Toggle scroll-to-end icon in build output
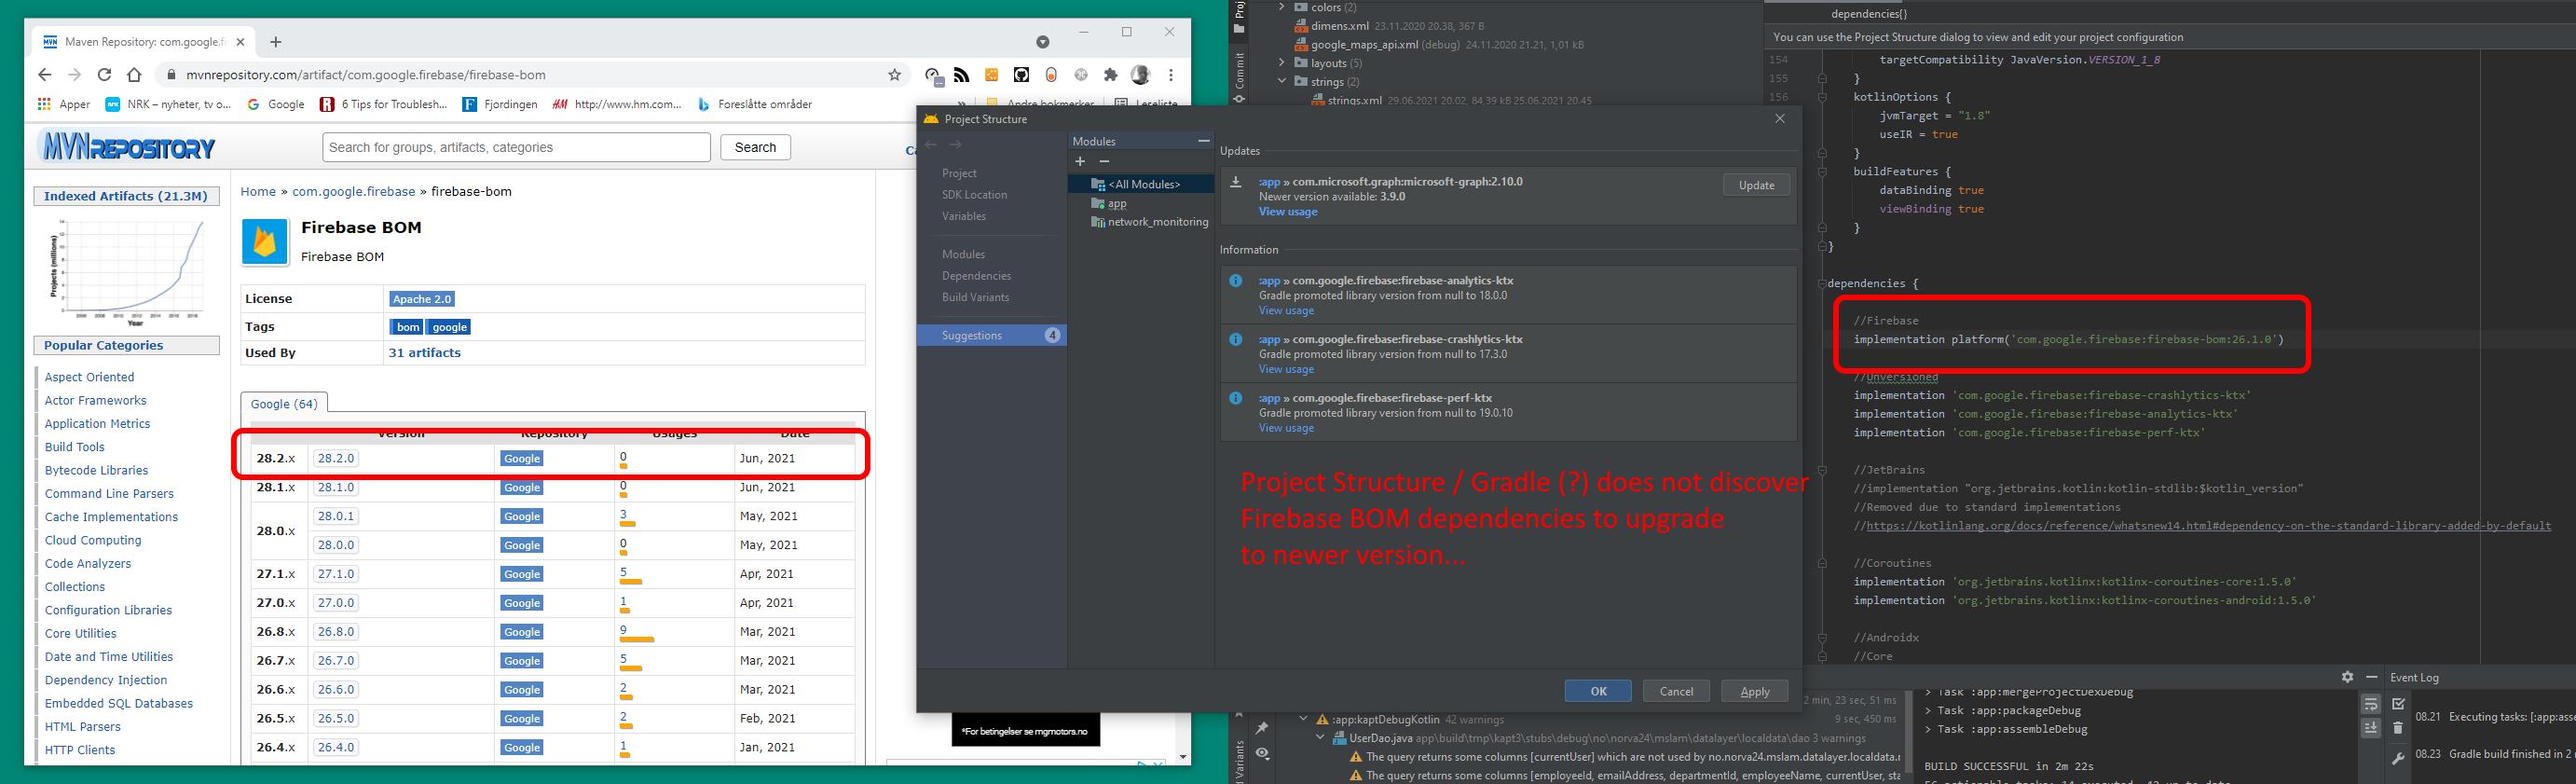 tap(2371, 728)
